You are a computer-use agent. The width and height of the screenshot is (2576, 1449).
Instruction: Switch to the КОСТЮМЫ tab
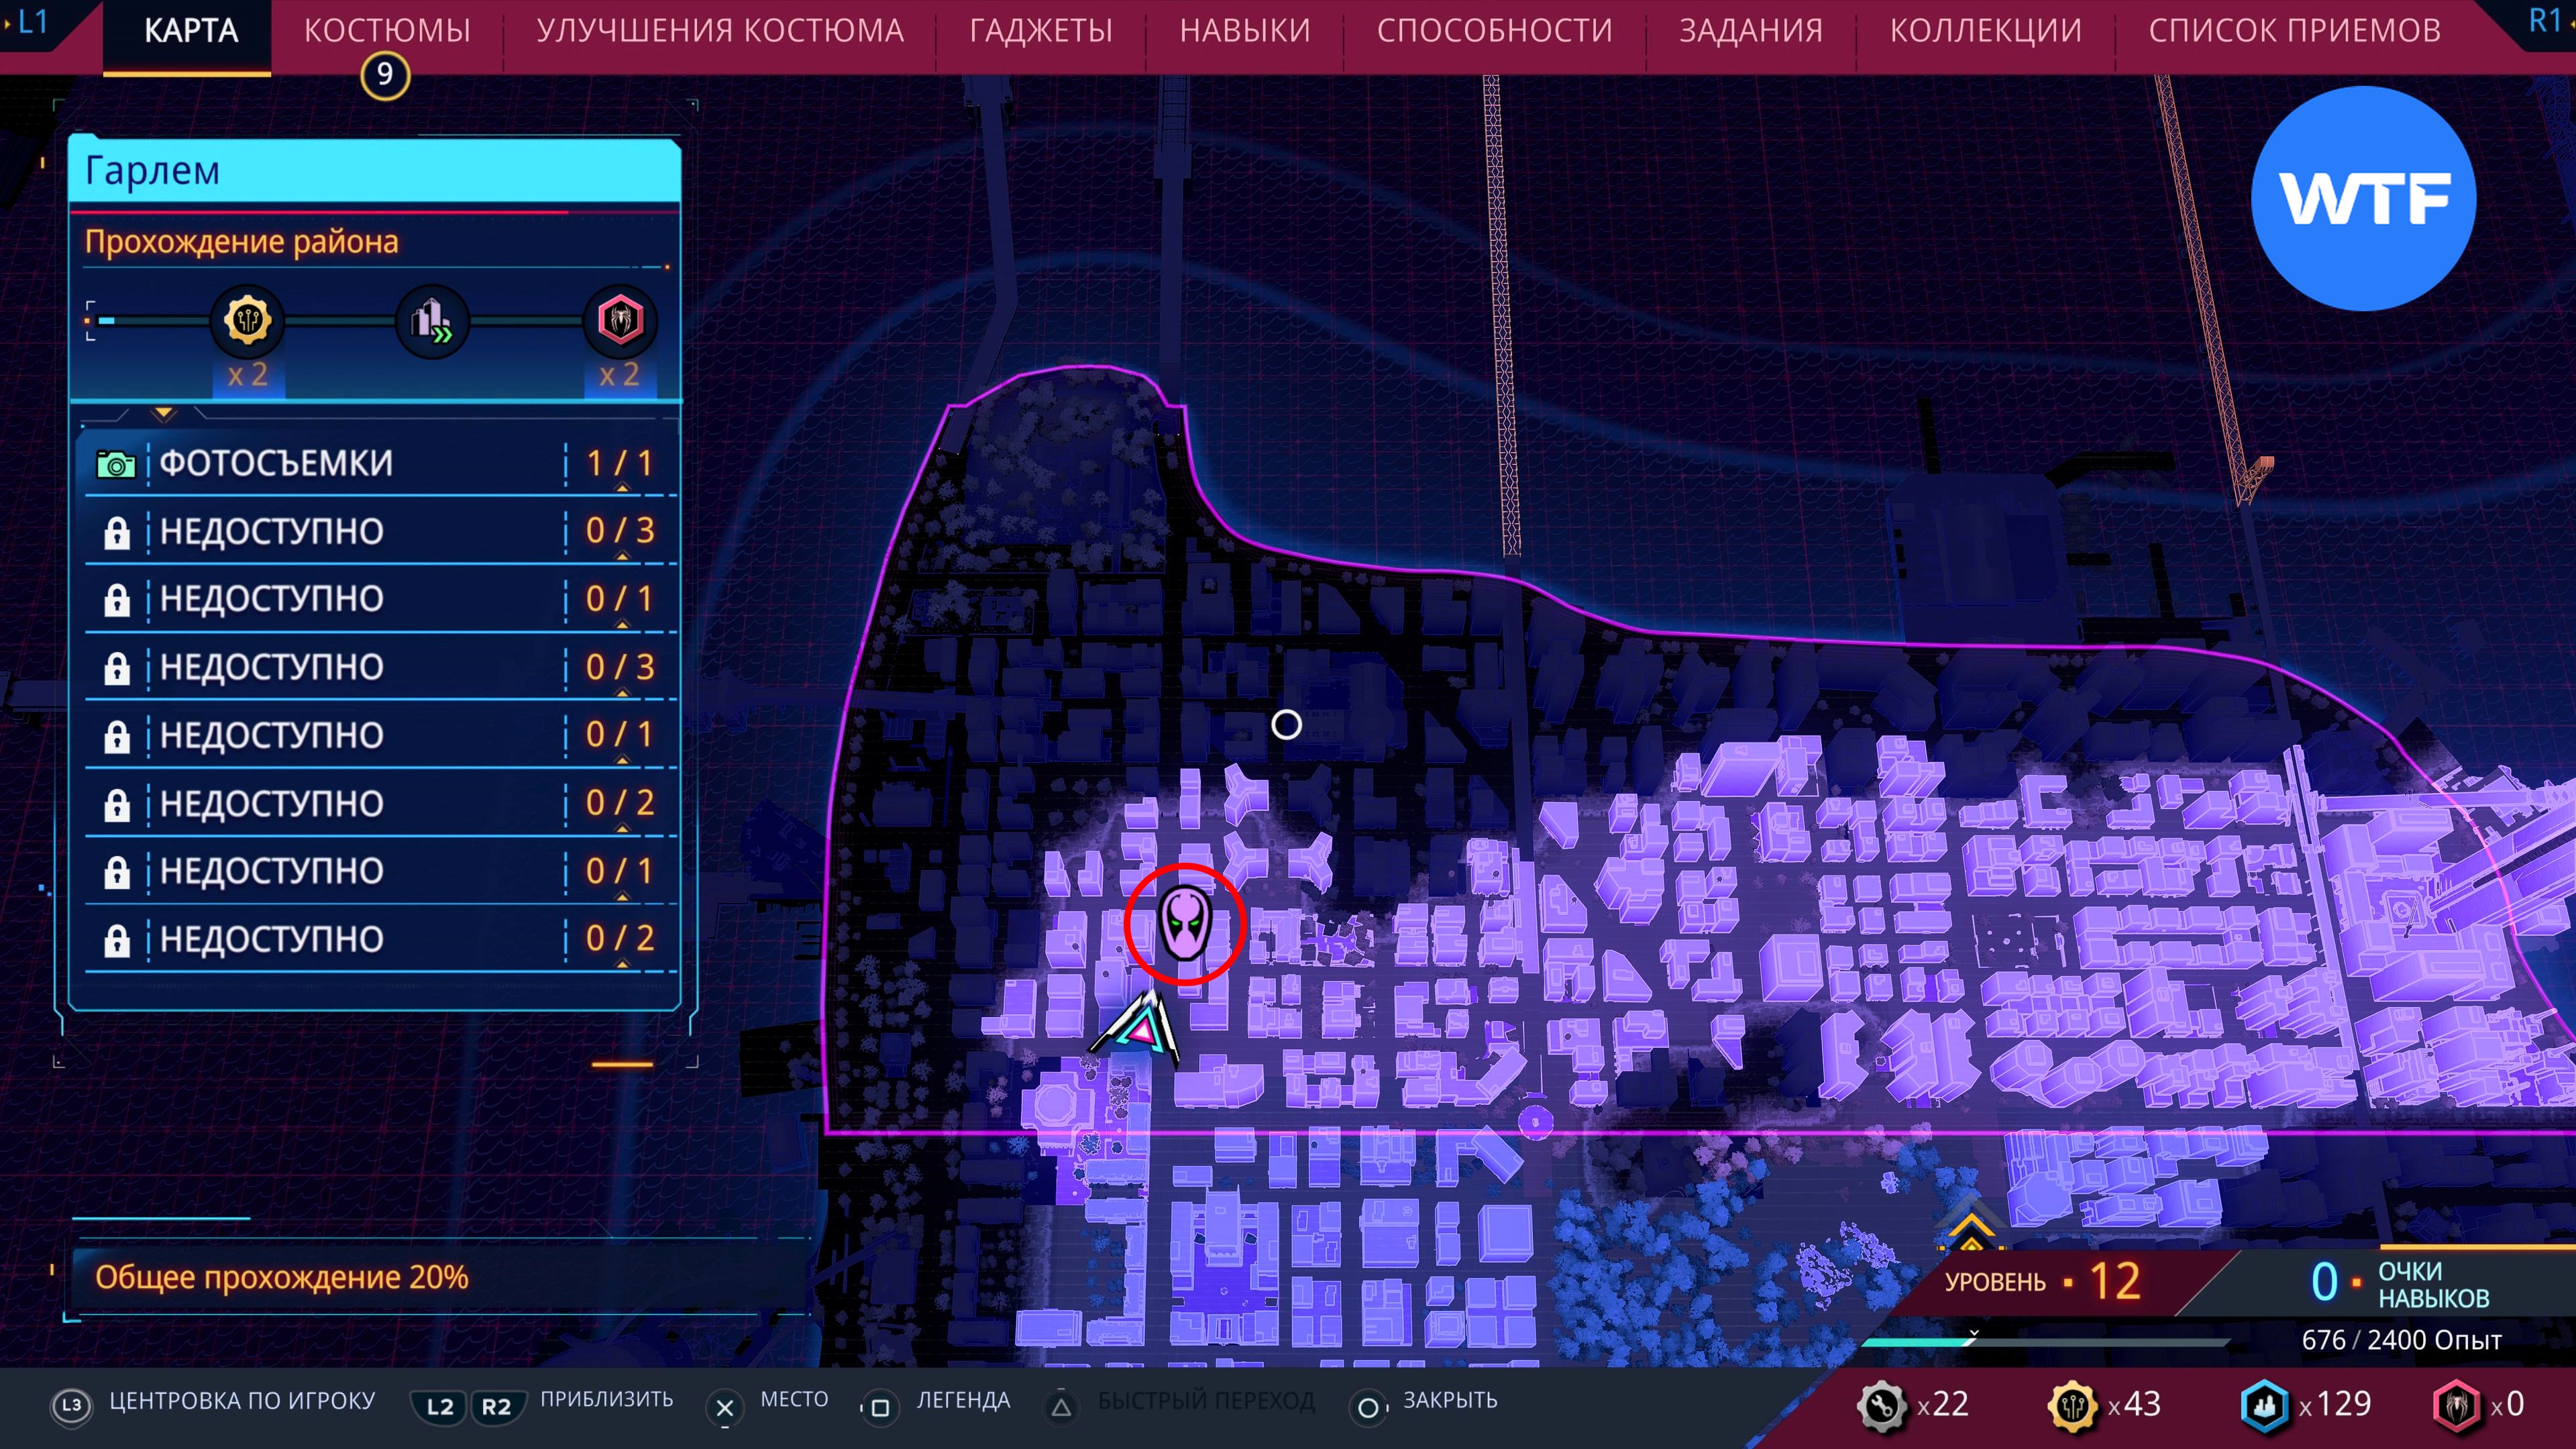point(387,31)
